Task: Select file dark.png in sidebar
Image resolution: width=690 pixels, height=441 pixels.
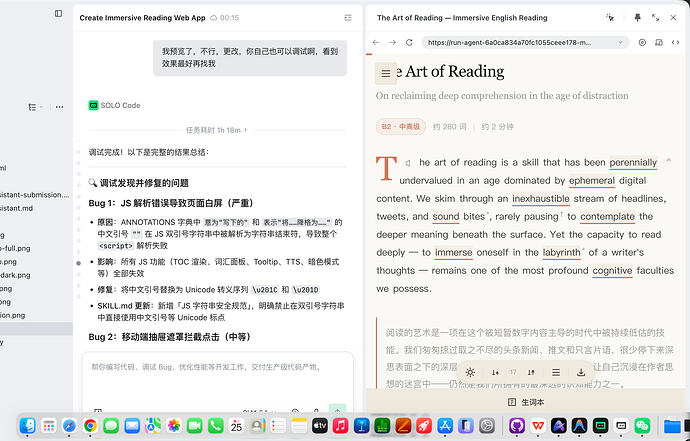Action: [15, 275]
